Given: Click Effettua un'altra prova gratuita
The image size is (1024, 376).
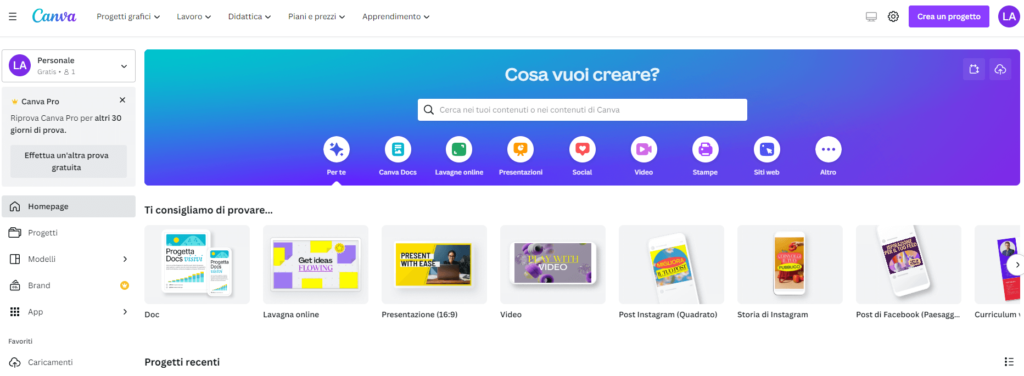Looking at the screenshot, I should 69,161.
